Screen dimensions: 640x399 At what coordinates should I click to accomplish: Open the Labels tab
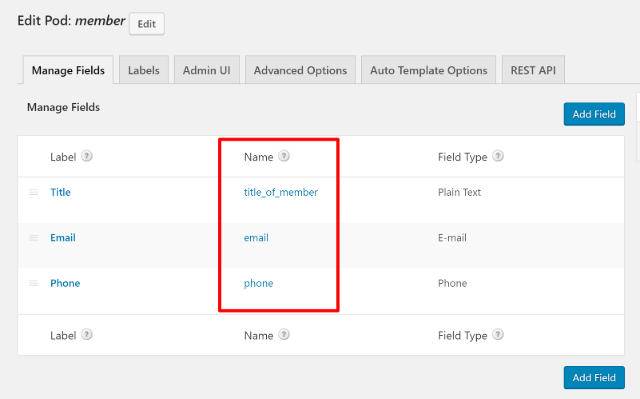pyautogui.click(x=144, y=70)
